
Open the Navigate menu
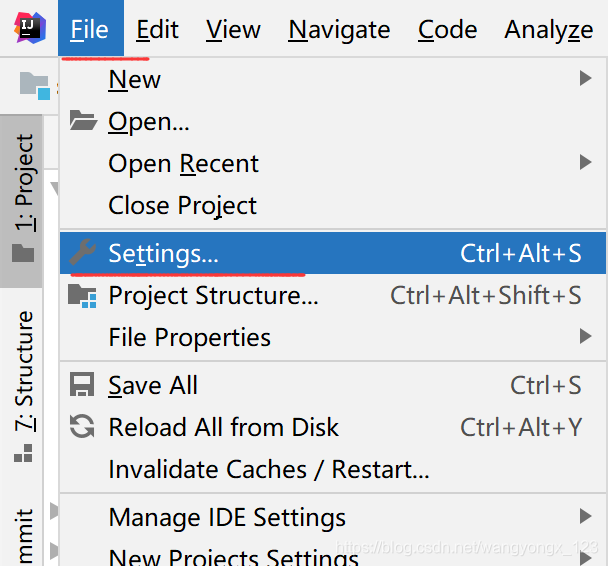point(339,30)
